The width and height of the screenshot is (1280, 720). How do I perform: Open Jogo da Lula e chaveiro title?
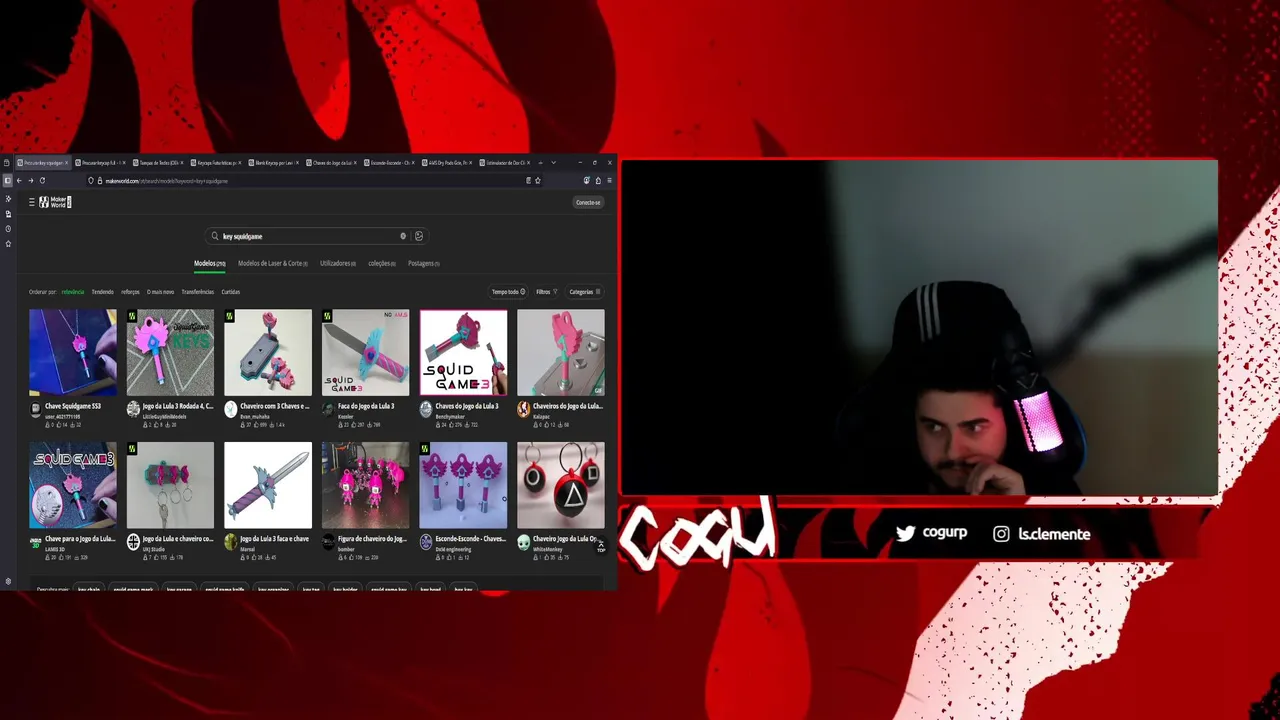(x=178, y=539)
